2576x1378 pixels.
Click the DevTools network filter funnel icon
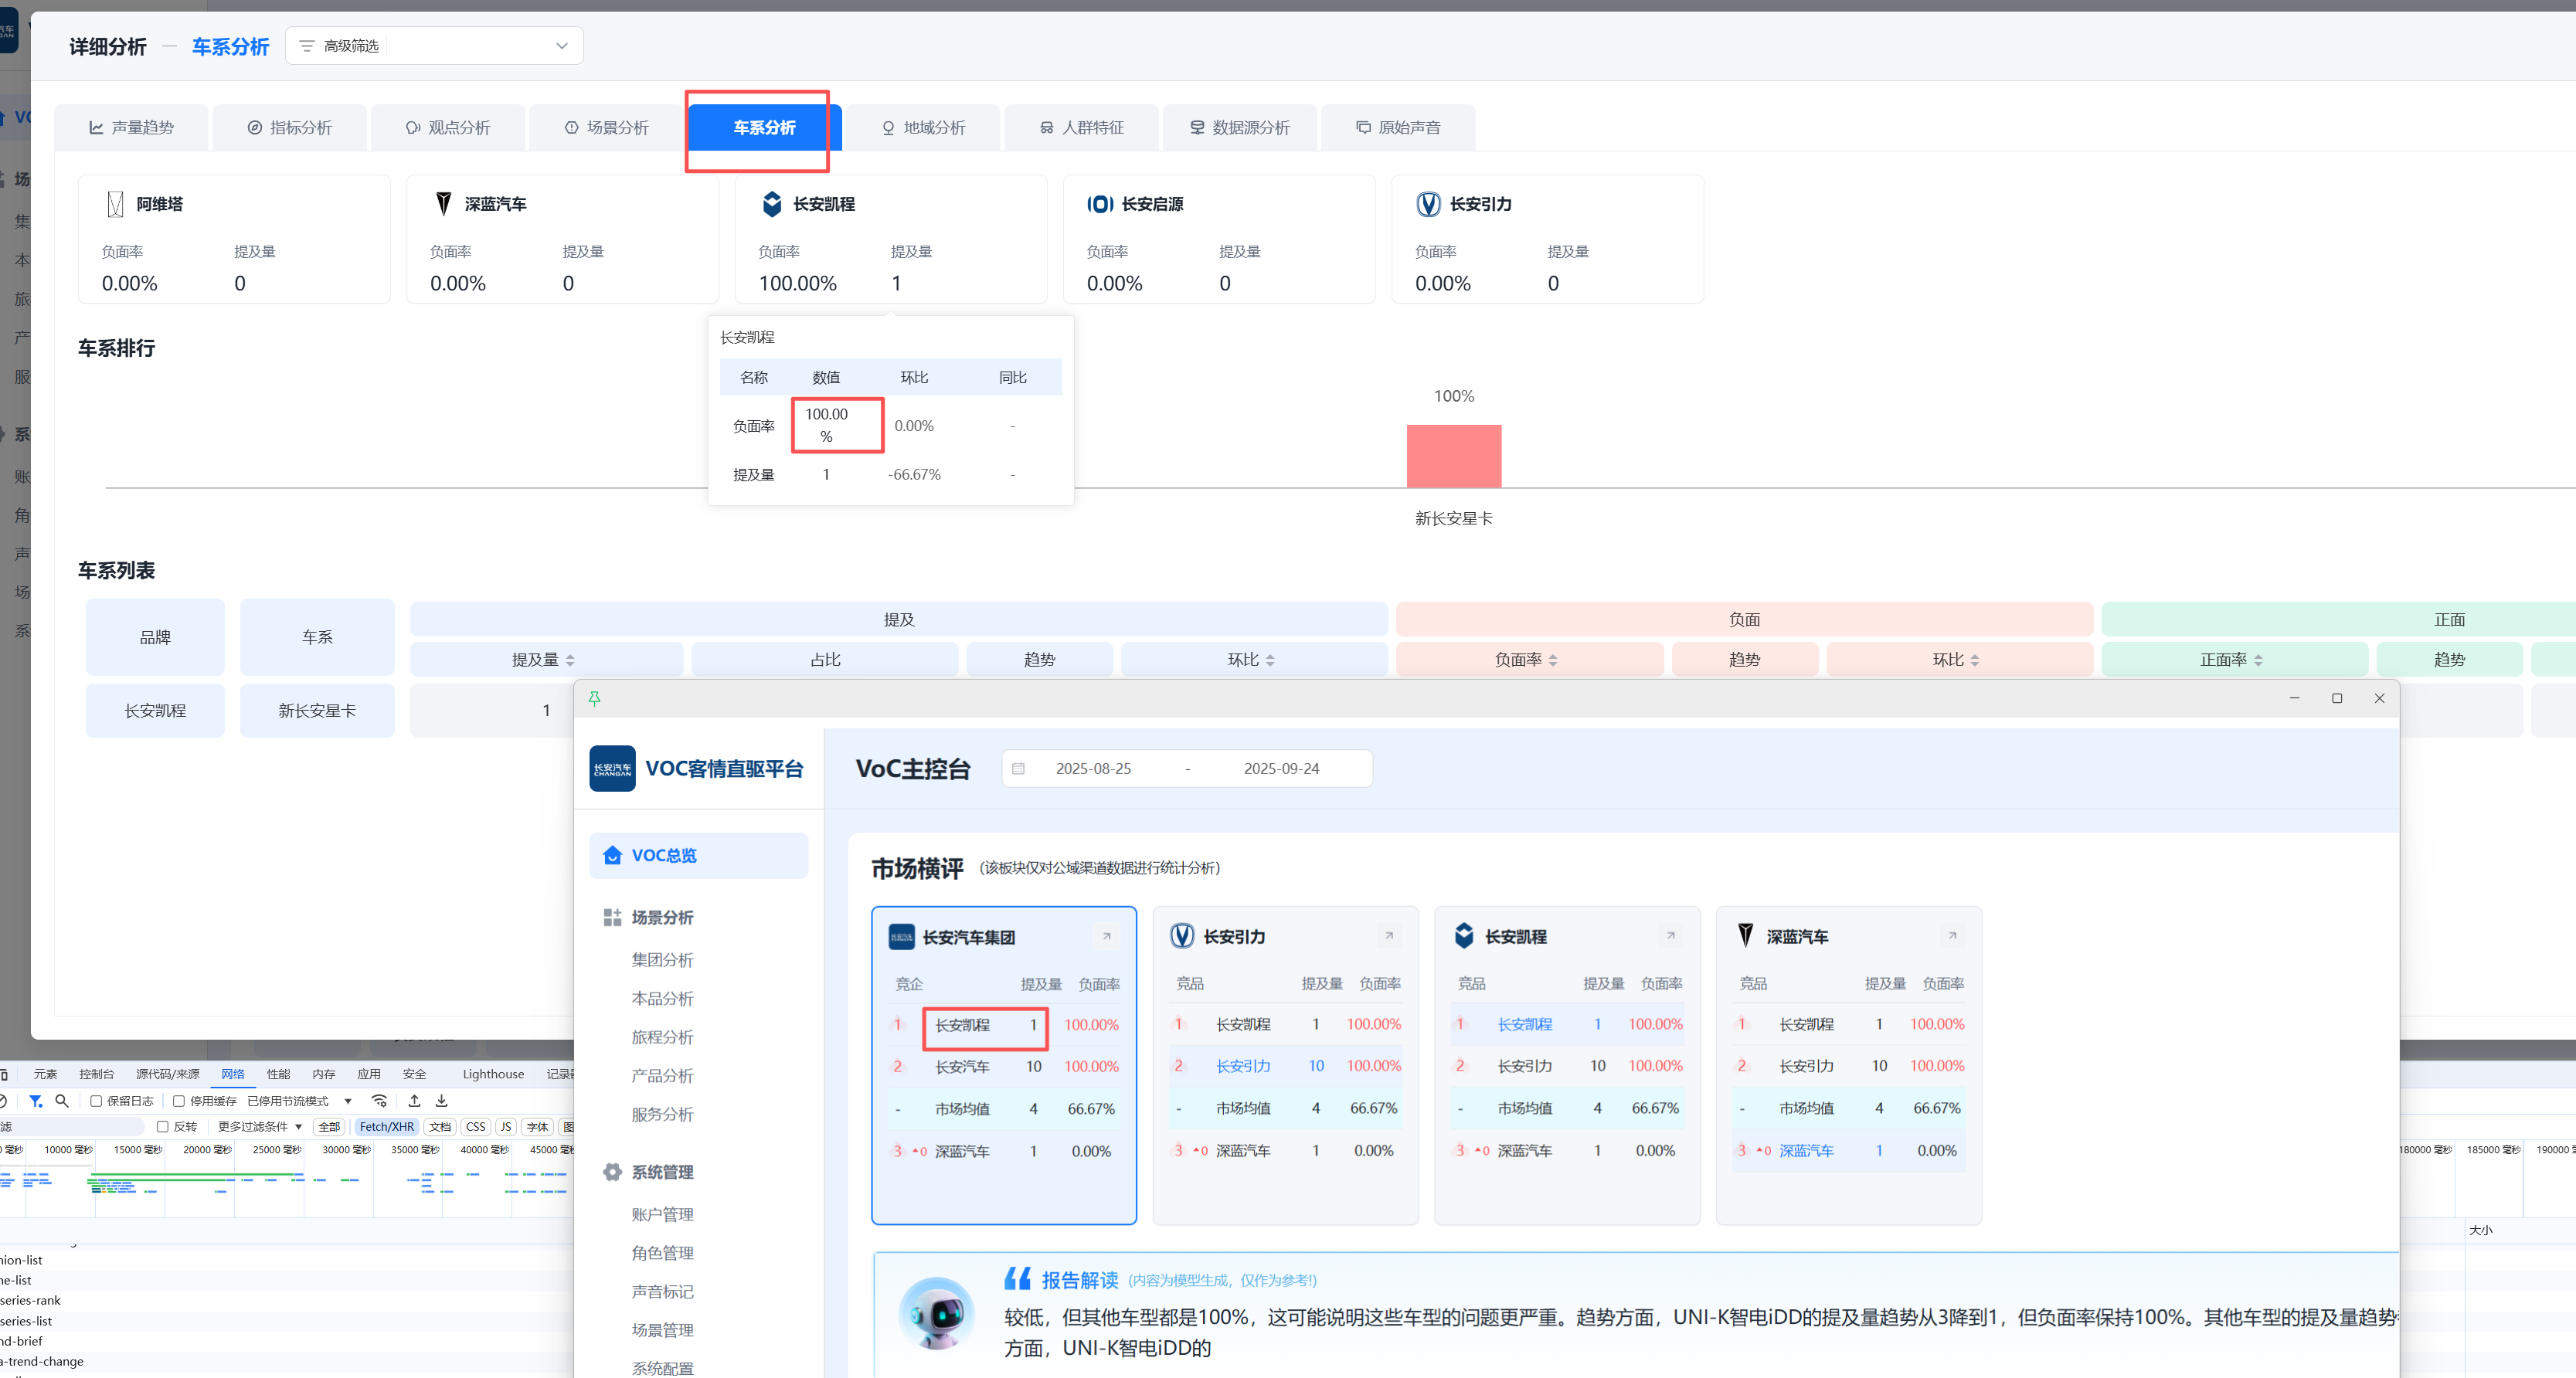pyautogui.click(x=36, y=1101)
